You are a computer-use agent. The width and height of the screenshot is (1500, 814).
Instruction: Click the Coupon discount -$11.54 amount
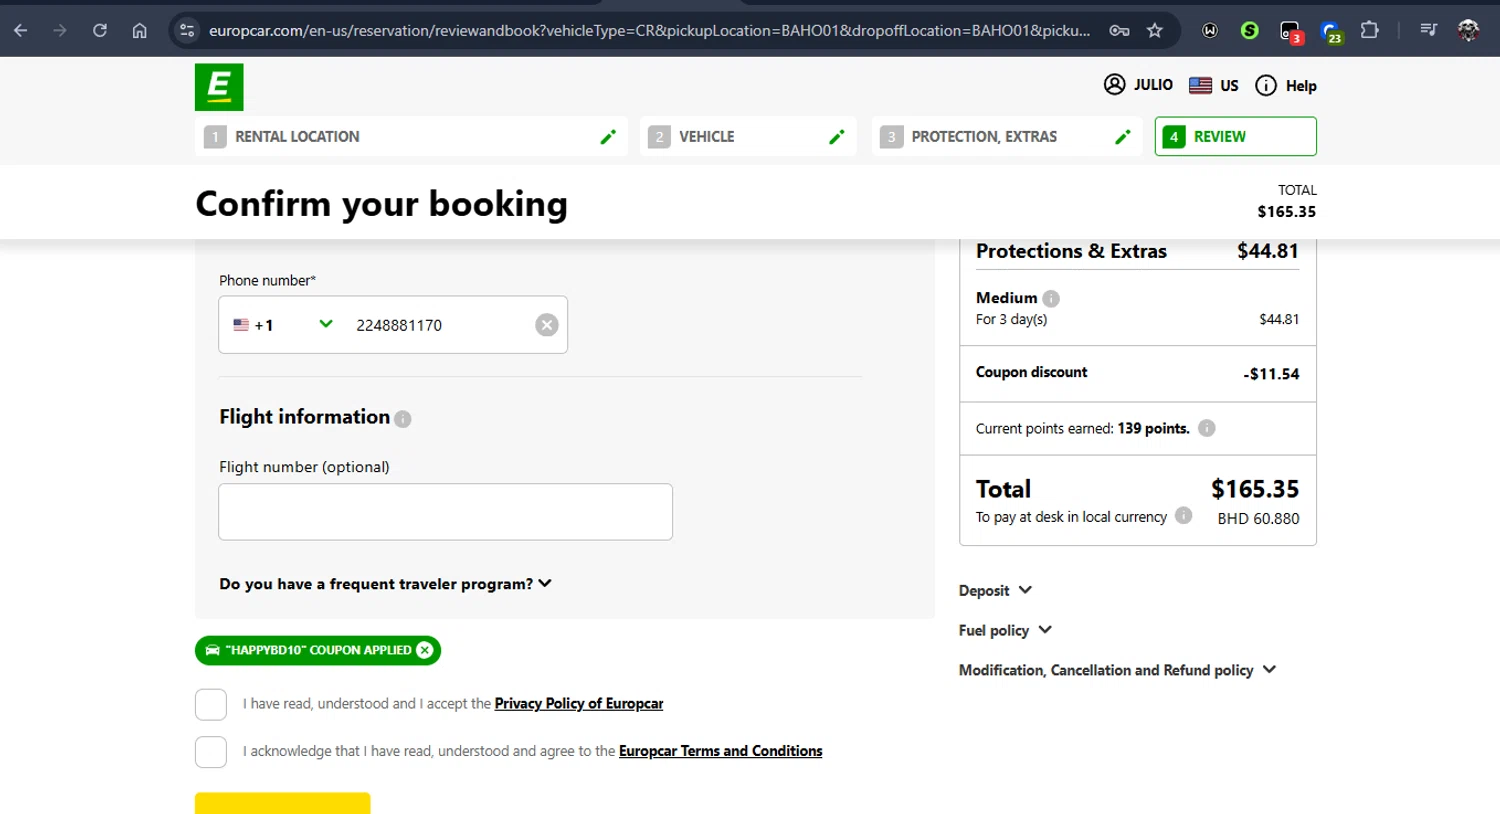[x=1271, y=374]
